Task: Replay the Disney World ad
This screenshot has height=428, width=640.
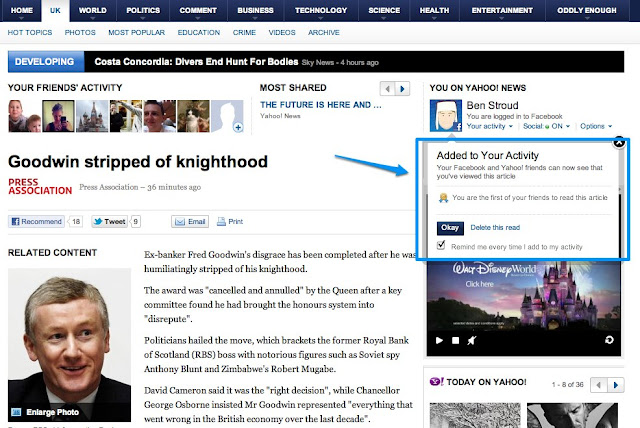Action: pos(609,340)
